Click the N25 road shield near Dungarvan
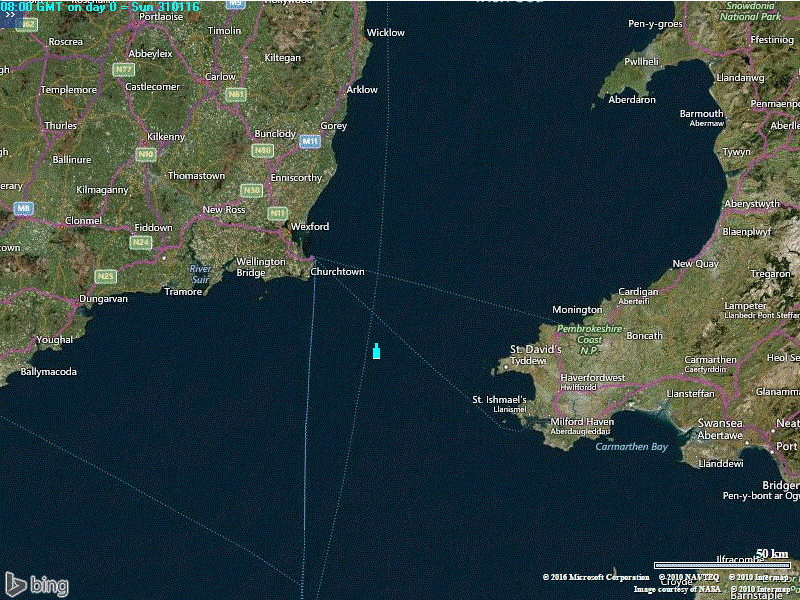Screen dimensions: 800x600 pos(106,275)
